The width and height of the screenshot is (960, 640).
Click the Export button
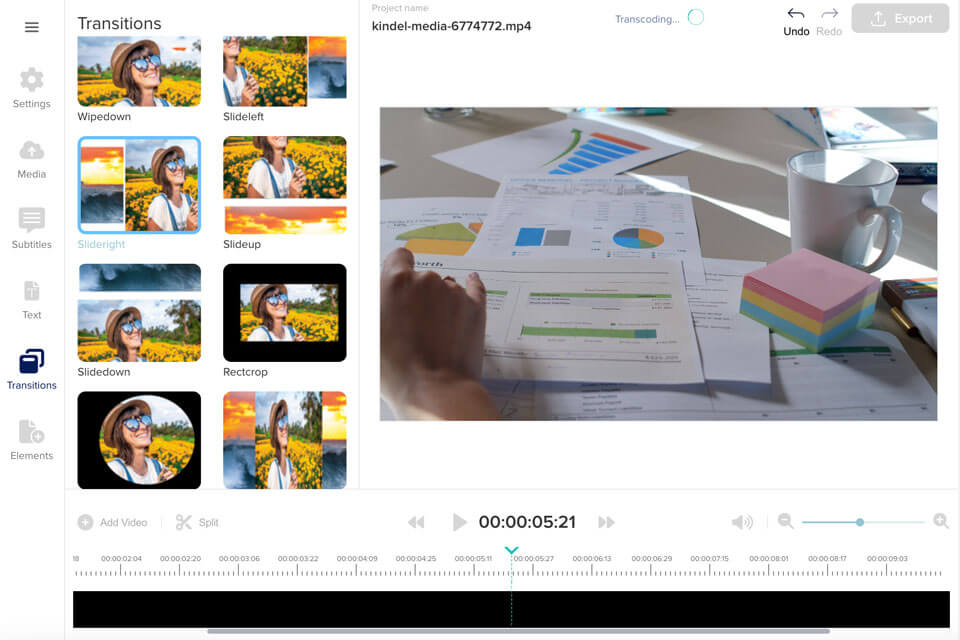pos(900,18)
